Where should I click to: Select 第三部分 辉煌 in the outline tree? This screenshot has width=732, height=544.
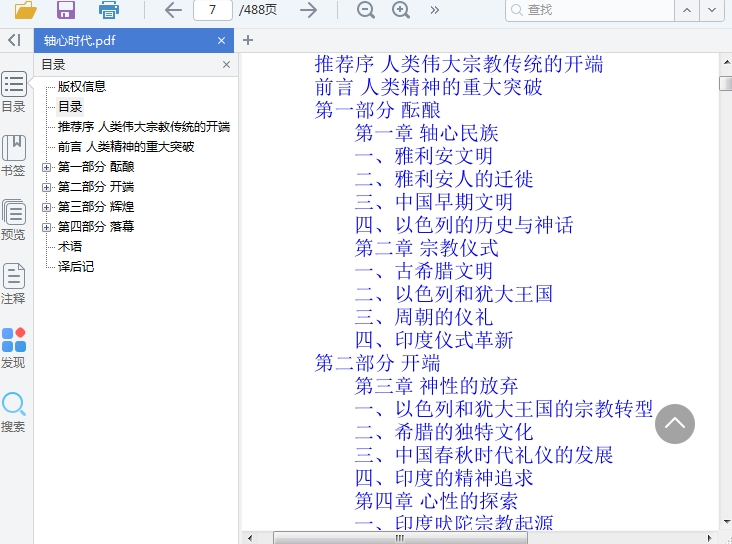(96, 206)
